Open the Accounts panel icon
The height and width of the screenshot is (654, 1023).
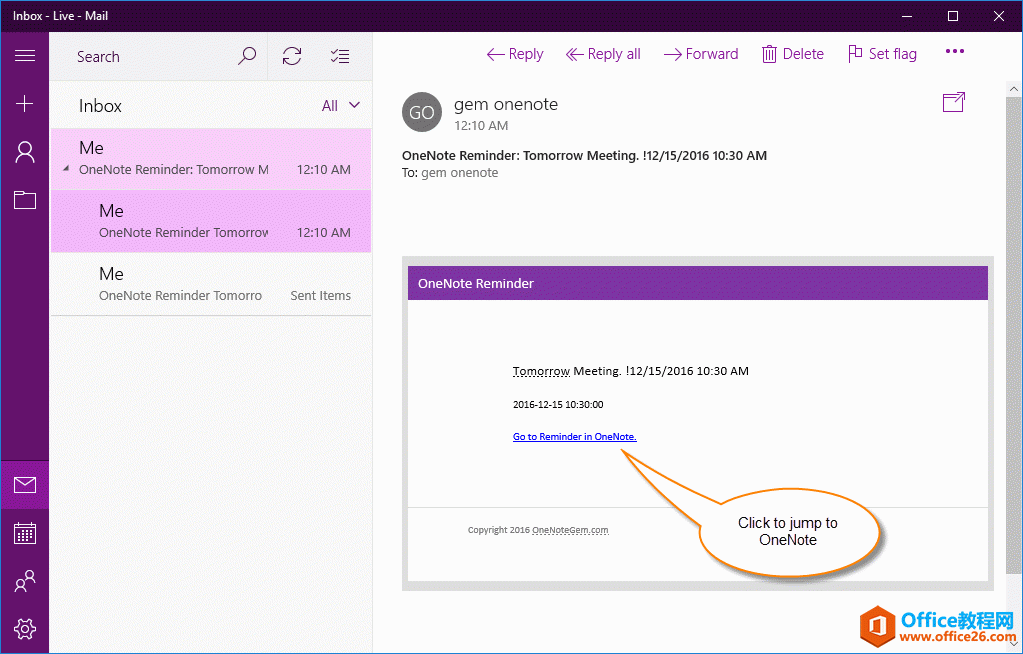pos(24,151)
